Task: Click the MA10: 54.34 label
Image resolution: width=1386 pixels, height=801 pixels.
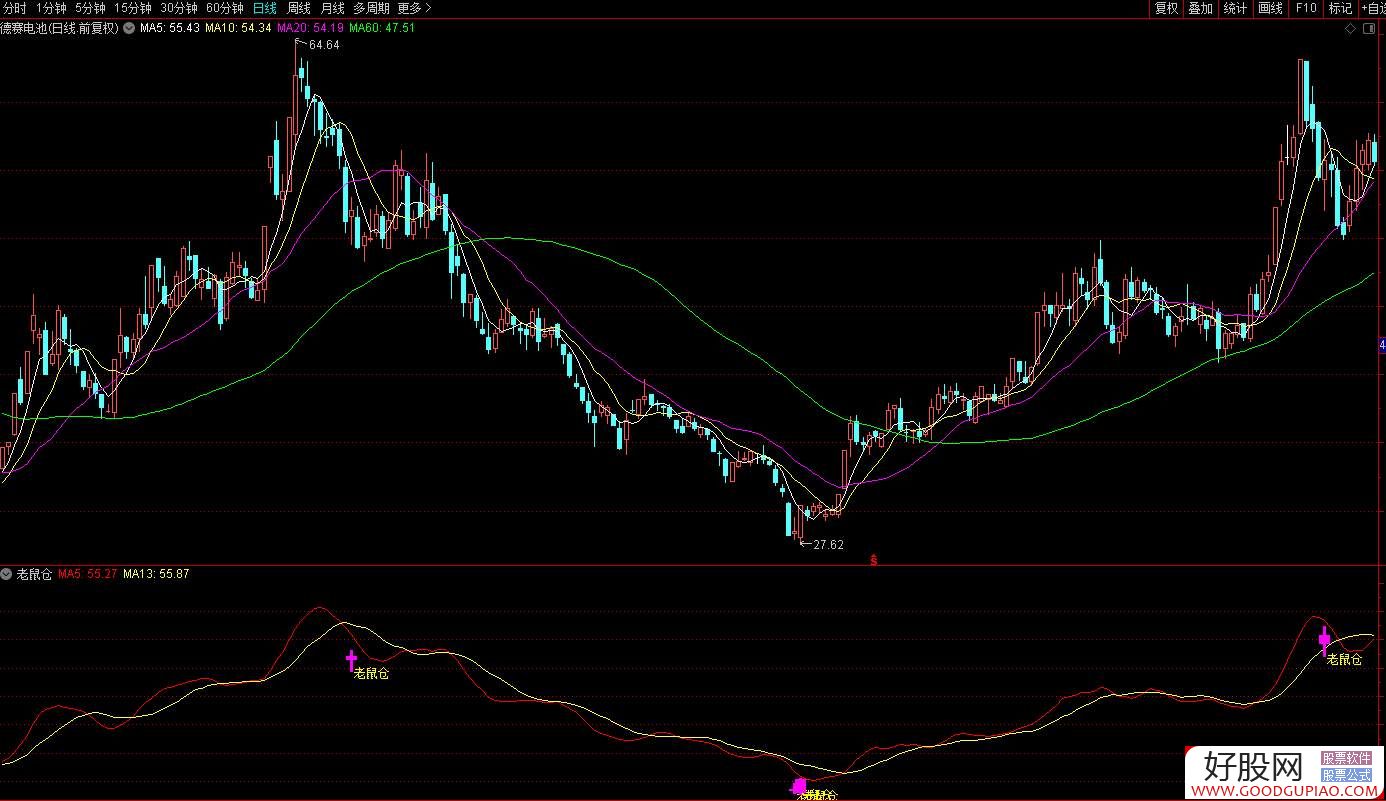Action: 238,28
